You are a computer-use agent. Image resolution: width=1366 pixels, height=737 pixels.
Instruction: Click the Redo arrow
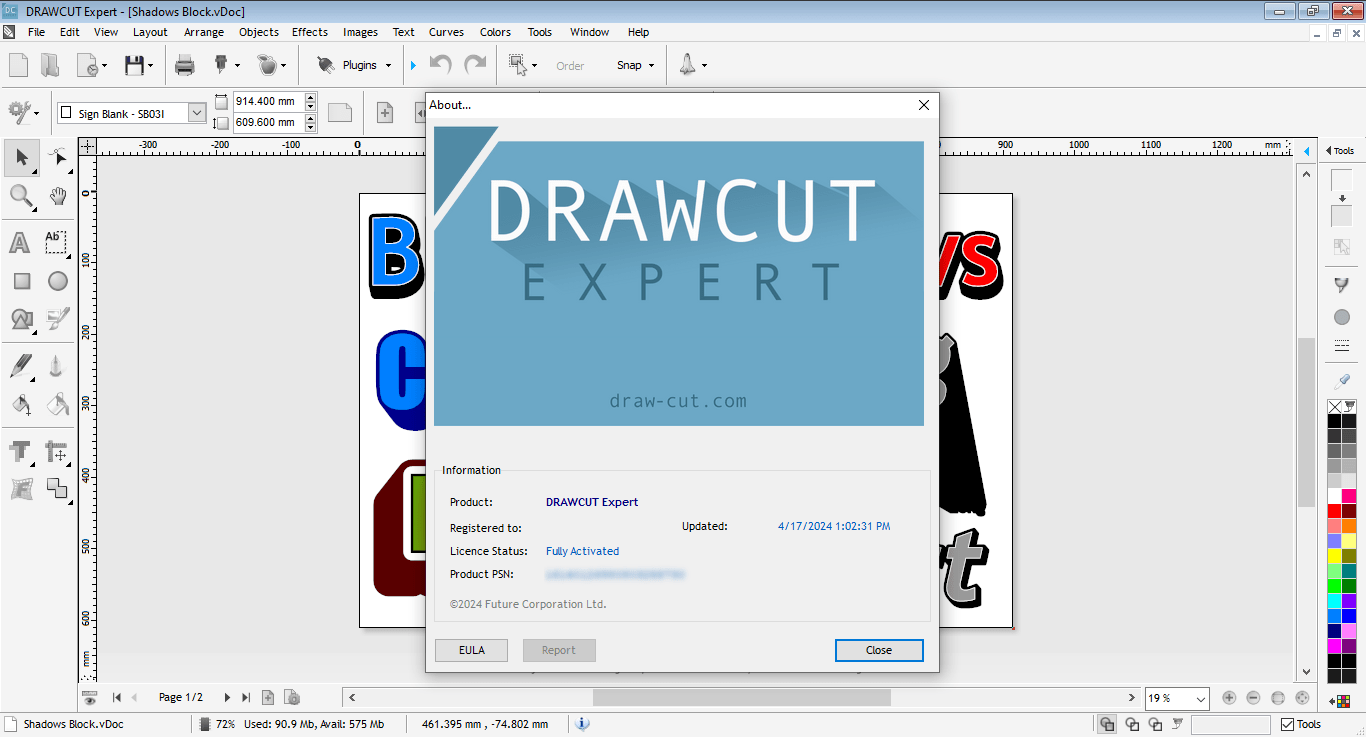(475, 65)
